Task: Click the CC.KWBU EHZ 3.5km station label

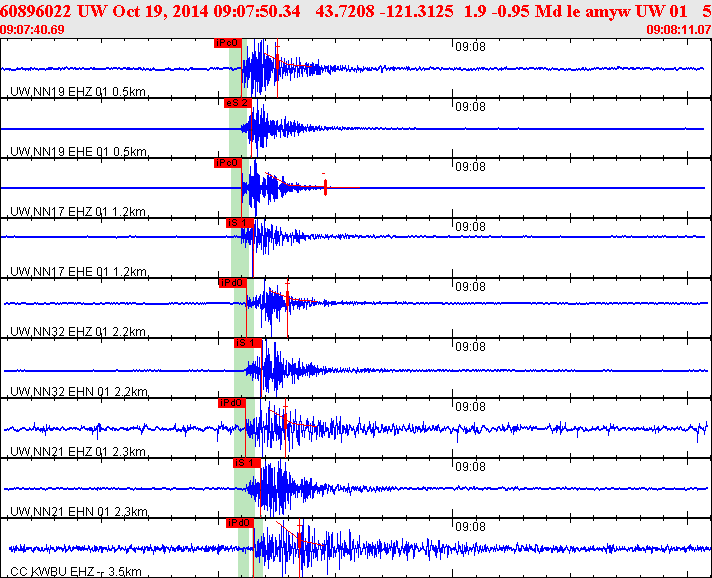Action: (x=76, y=571)
